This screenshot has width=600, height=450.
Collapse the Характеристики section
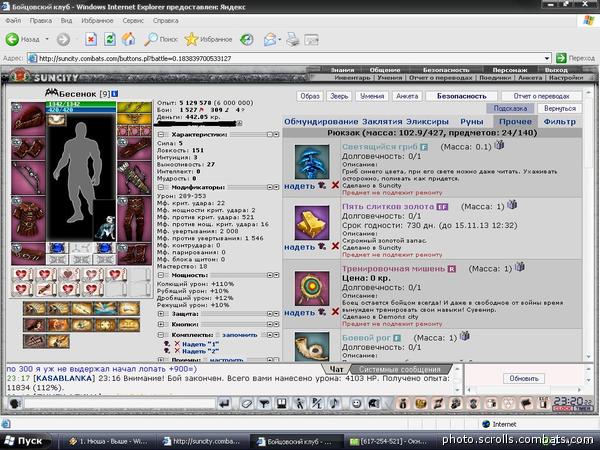pyautogui.click(x=161, y=135)
